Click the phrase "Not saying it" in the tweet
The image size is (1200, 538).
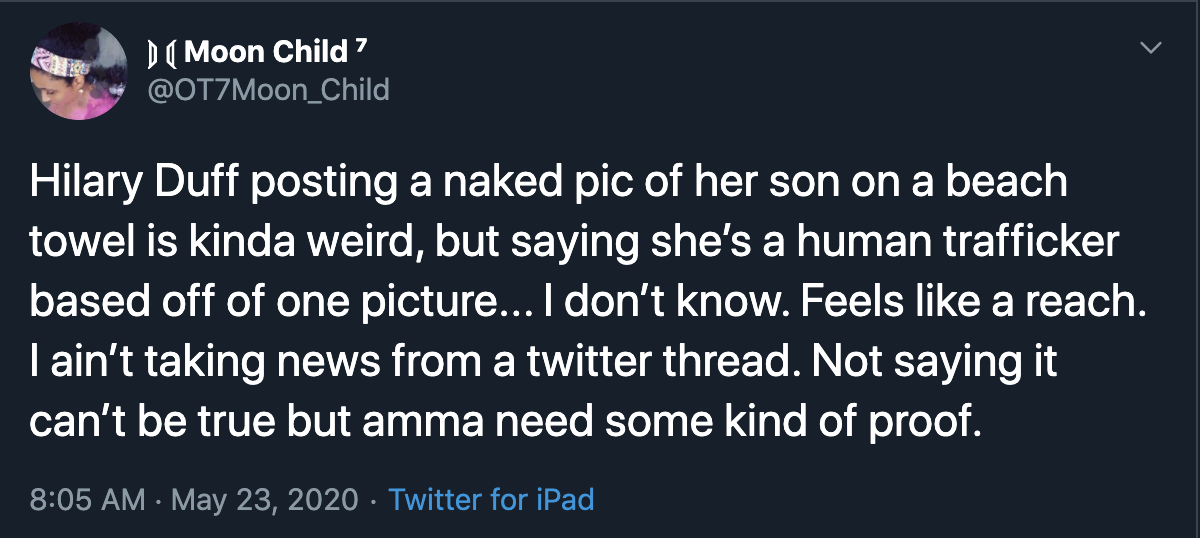[x=935, y=363]
